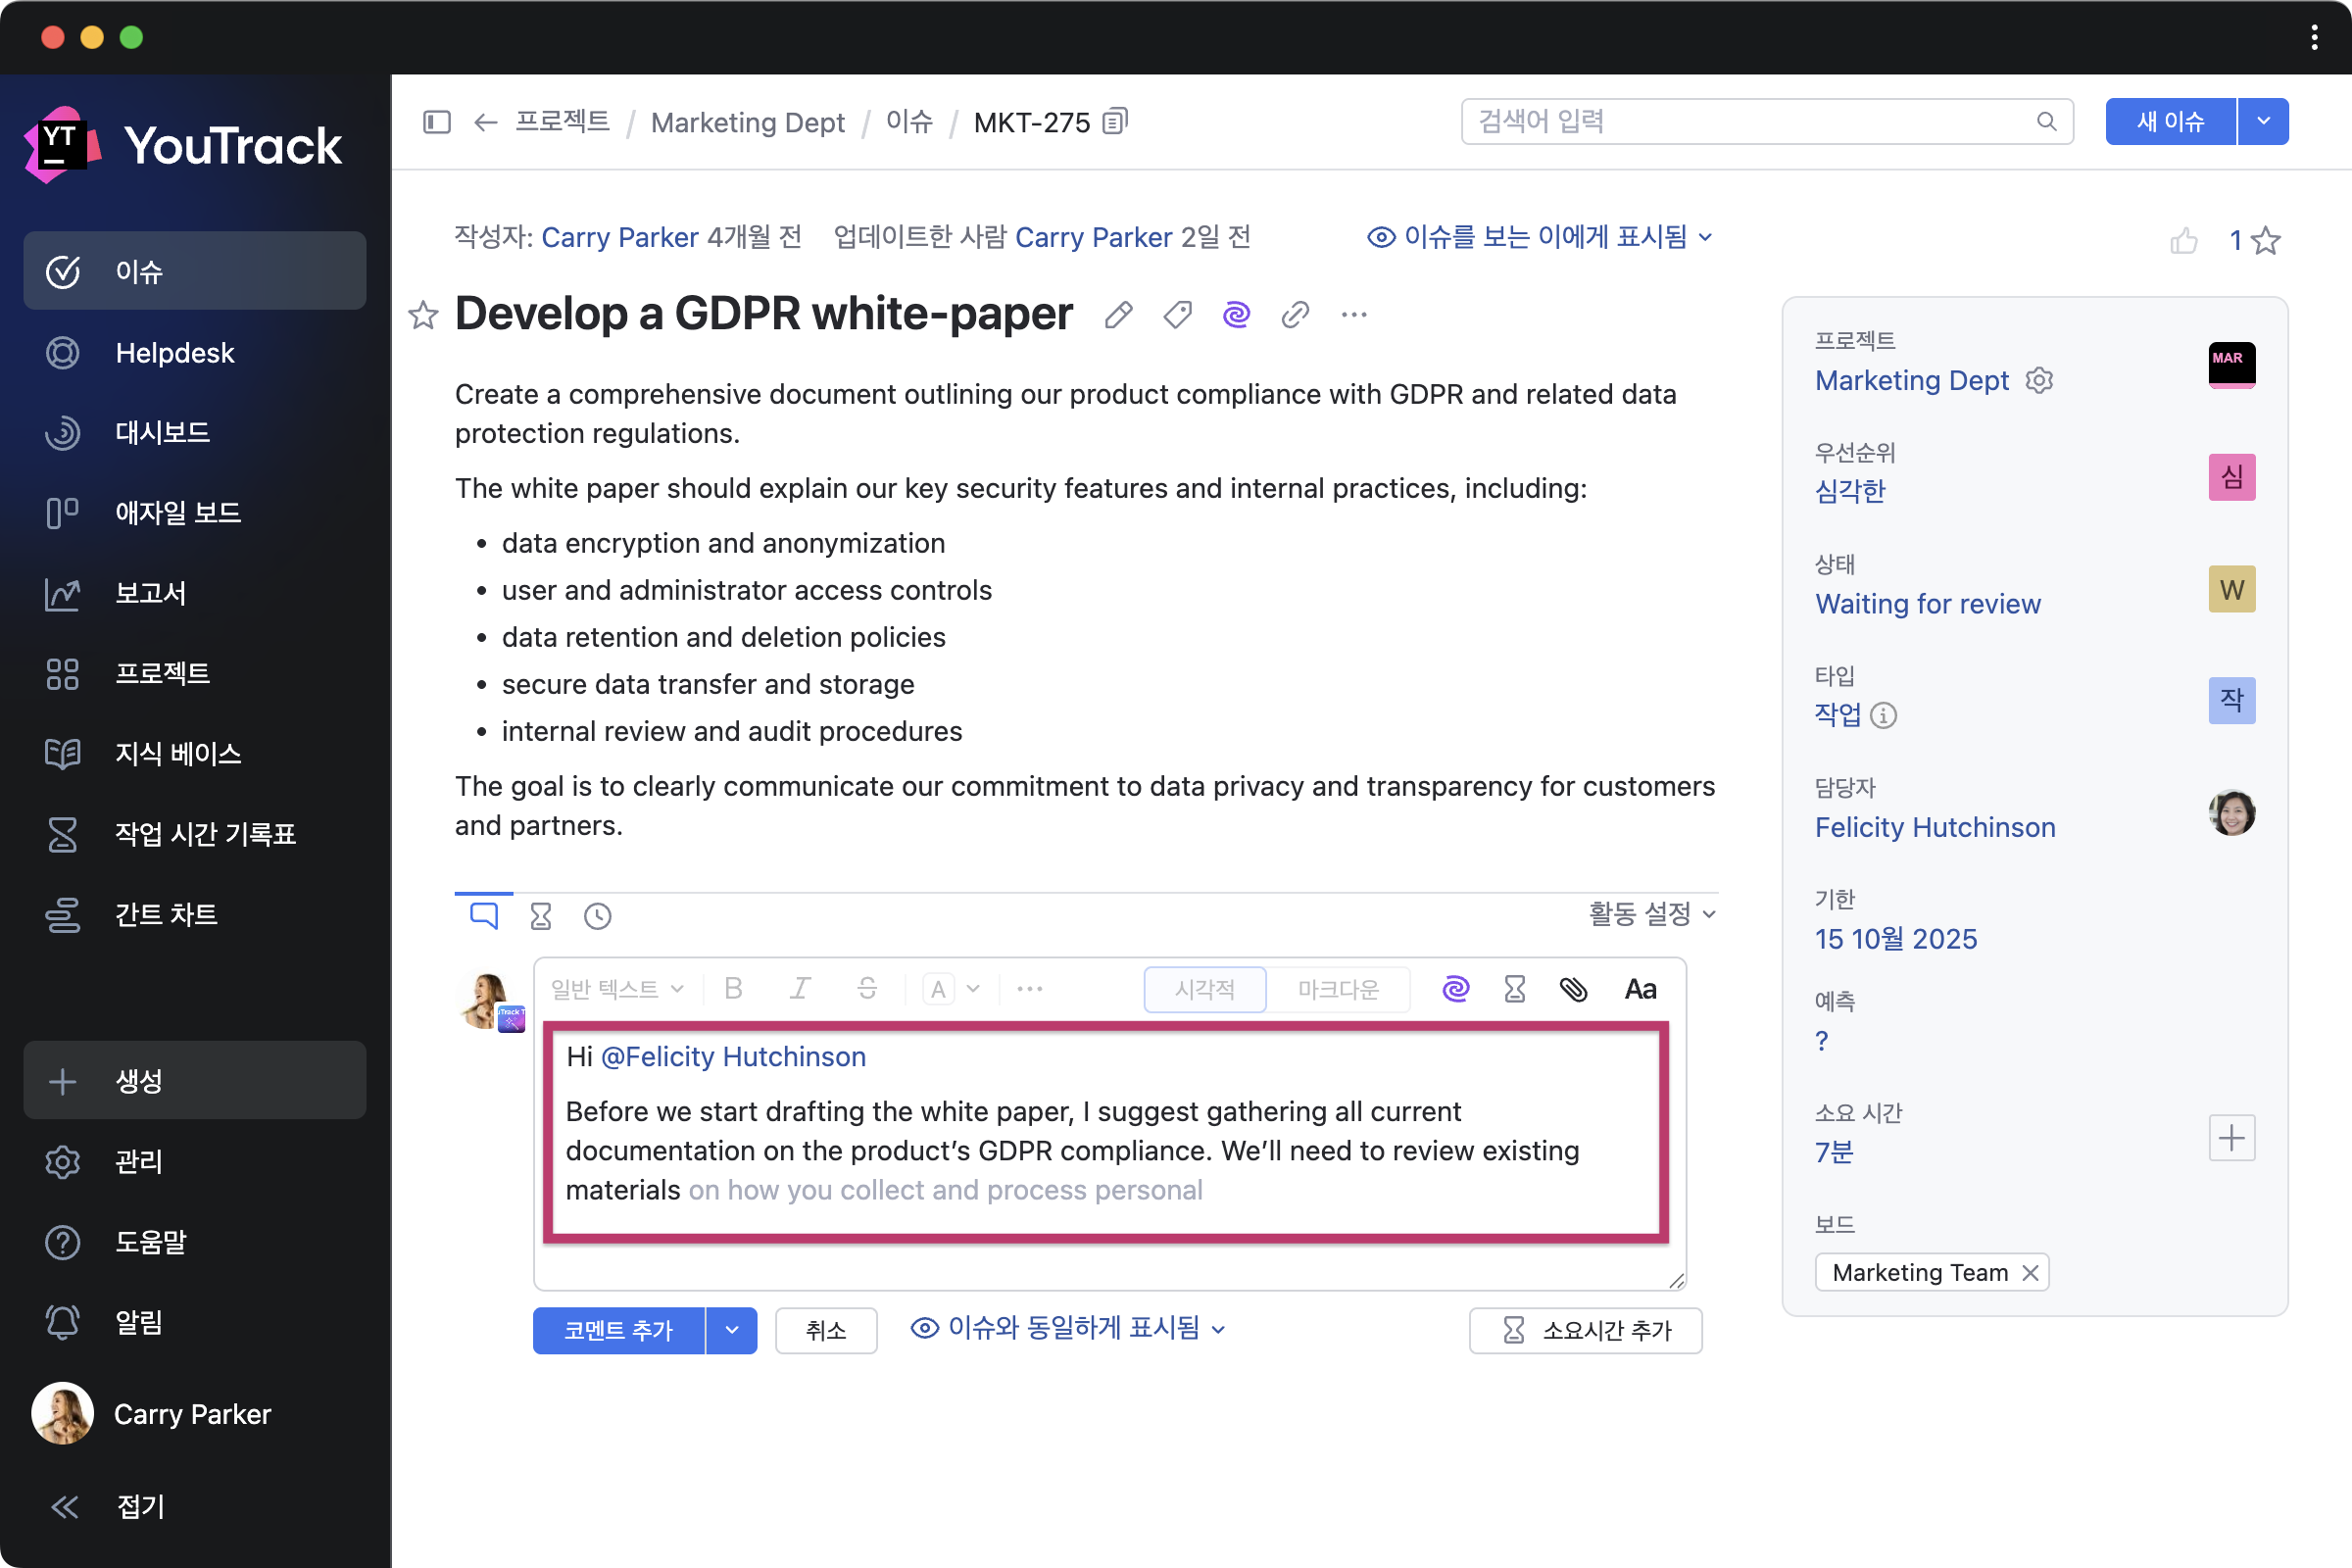
Task: Click the AI assistant swirl icon in comment toolbar
Action: (1455, 989)
